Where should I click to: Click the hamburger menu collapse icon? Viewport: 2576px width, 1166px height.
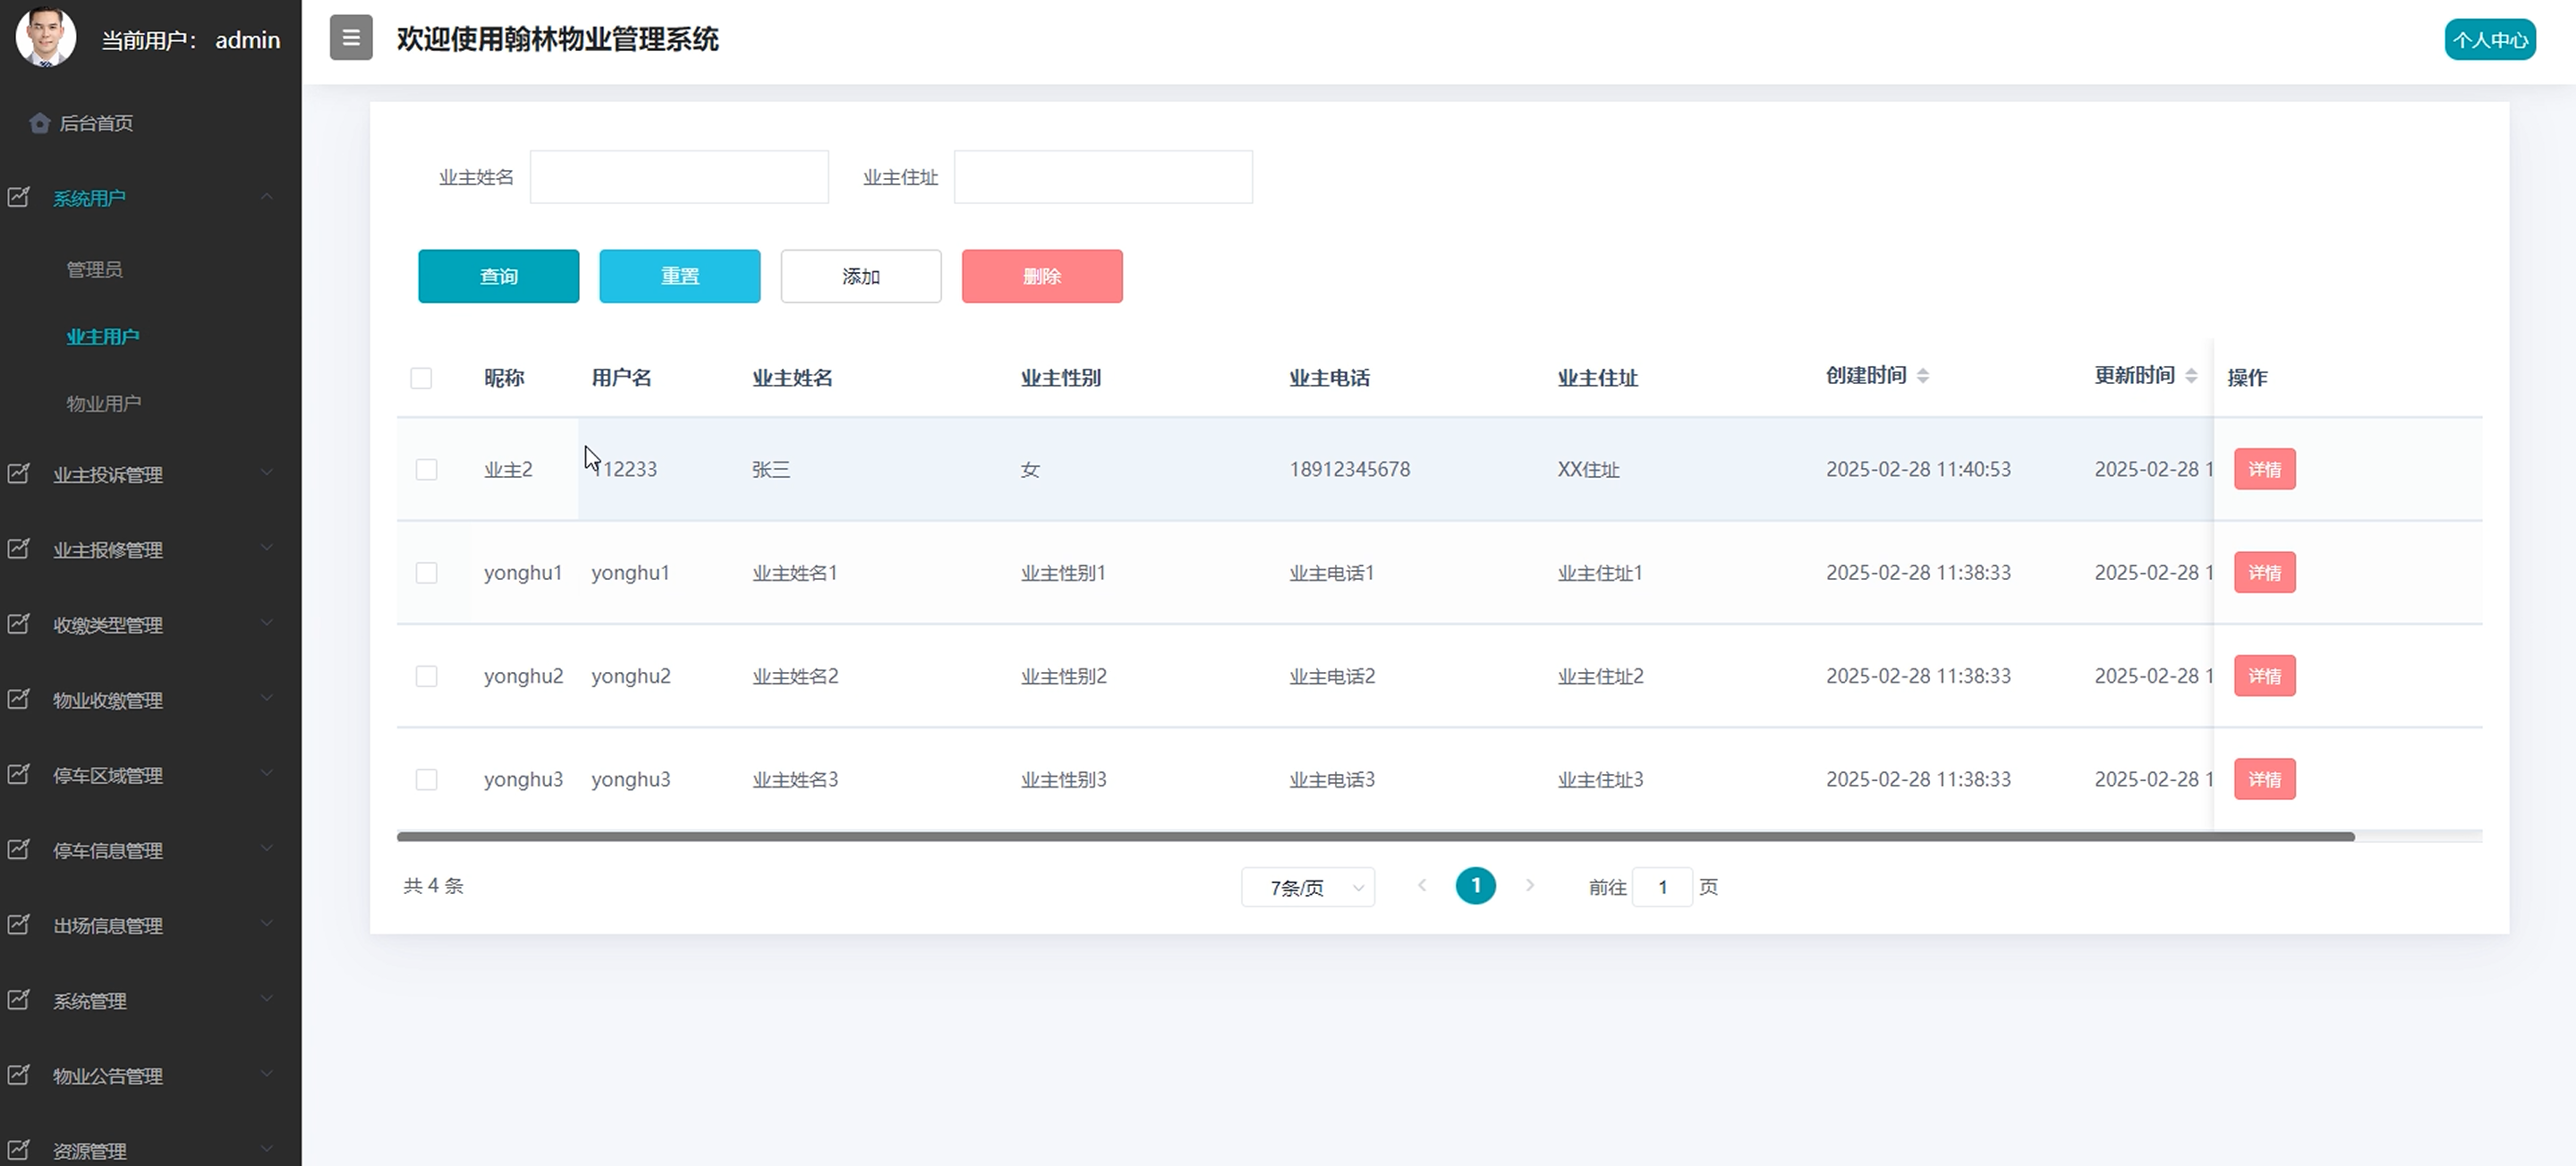(351, 38)
